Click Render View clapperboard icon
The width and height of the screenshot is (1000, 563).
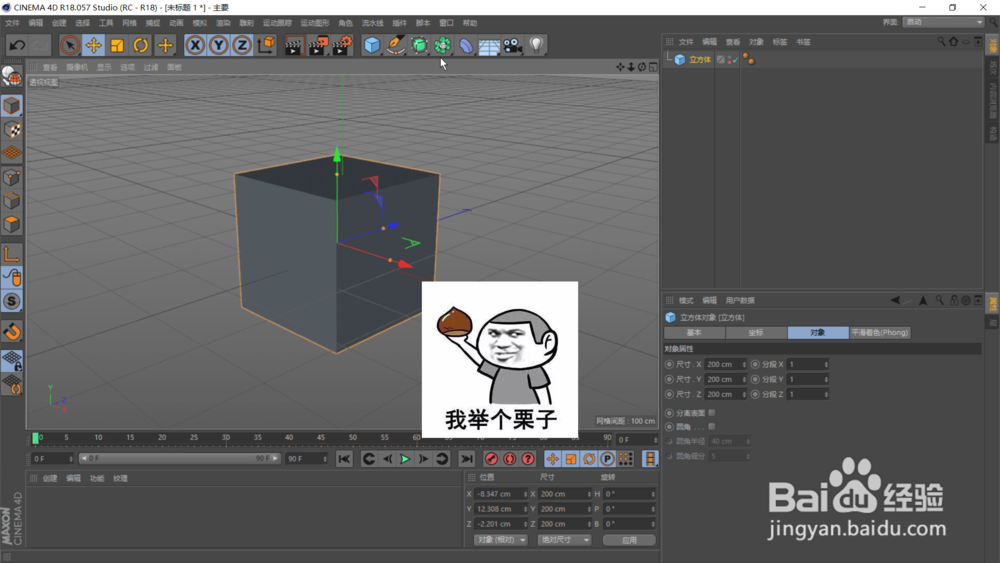click(293, 45)
